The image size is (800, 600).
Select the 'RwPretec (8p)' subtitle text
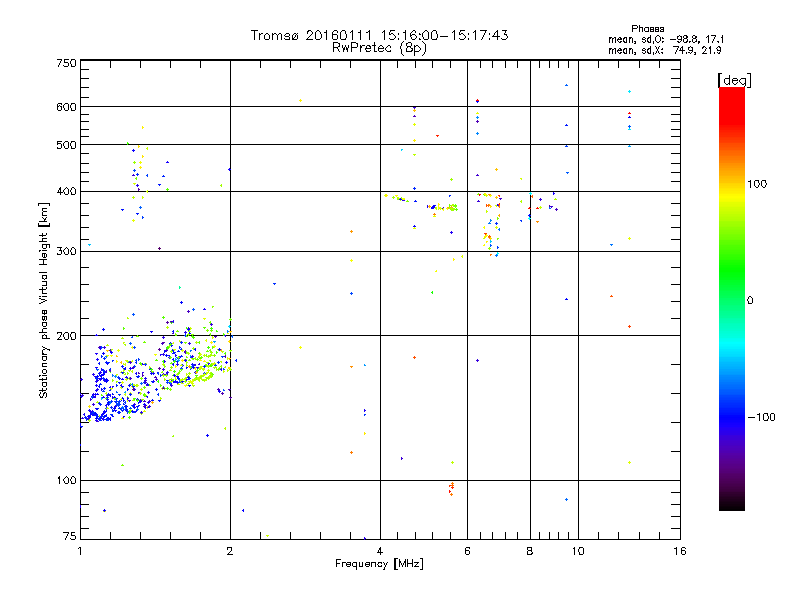[x=379, y=48]
